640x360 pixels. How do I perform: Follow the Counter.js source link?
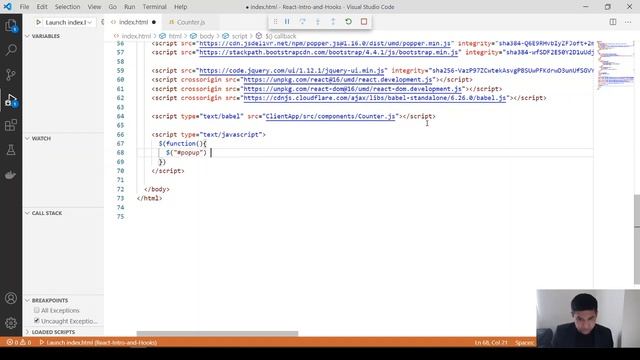click(331, 116)
